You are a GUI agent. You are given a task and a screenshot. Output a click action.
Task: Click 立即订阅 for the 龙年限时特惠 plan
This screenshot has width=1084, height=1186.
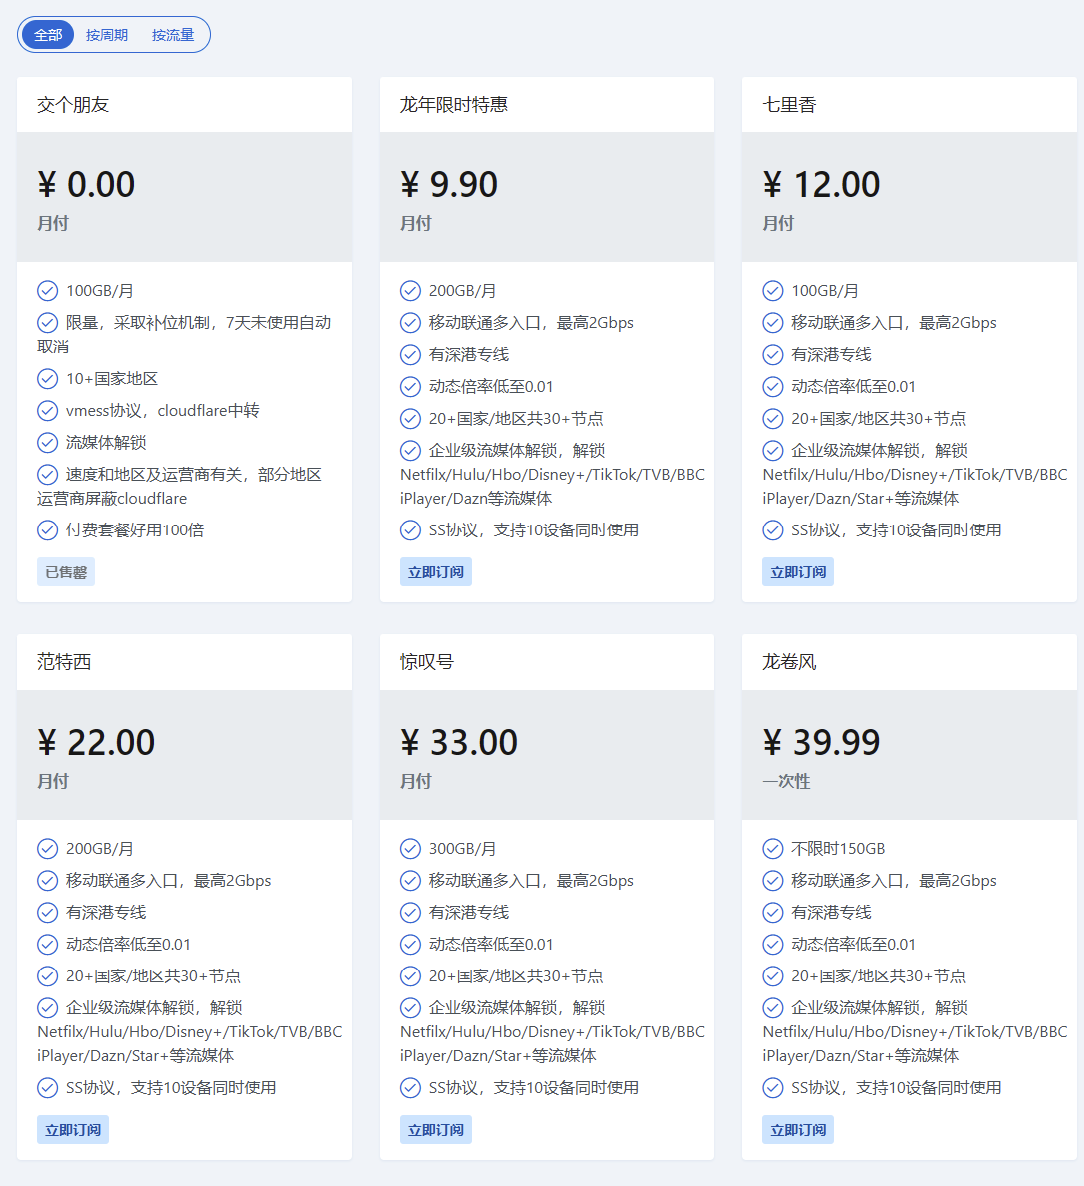[x=436, y=572]
